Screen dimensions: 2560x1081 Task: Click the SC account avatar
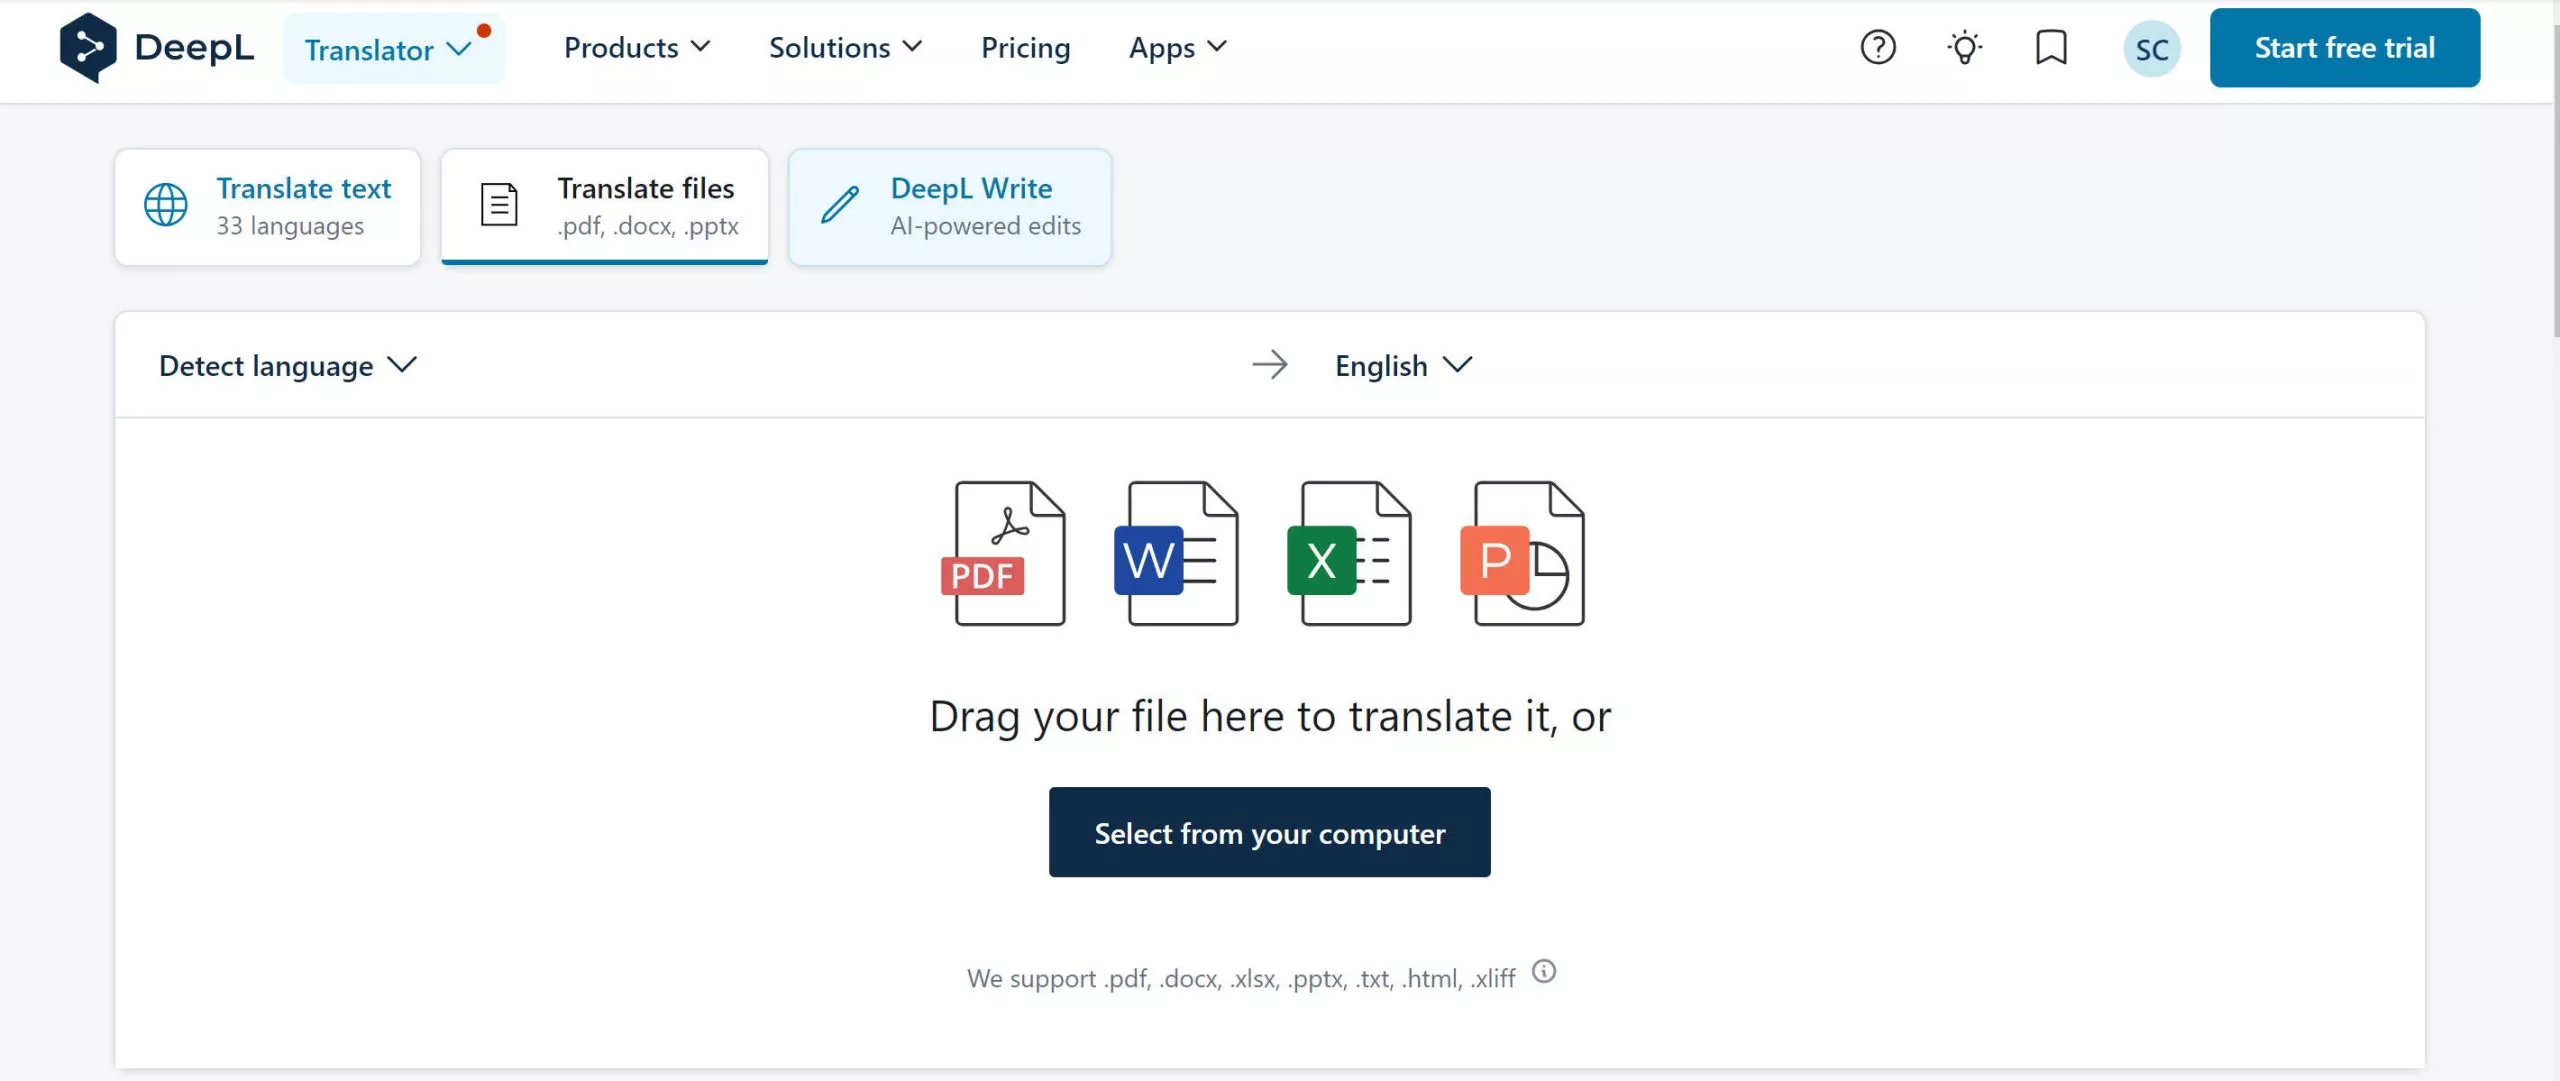click(x=2152, y=47)
